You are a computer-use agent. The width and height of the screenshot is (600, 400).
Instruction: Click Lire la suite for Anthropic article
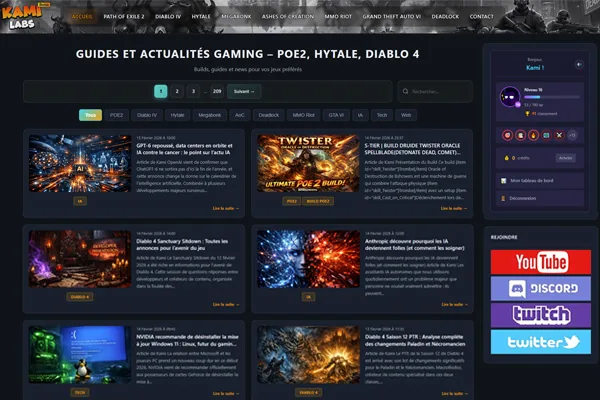(455, 305)
